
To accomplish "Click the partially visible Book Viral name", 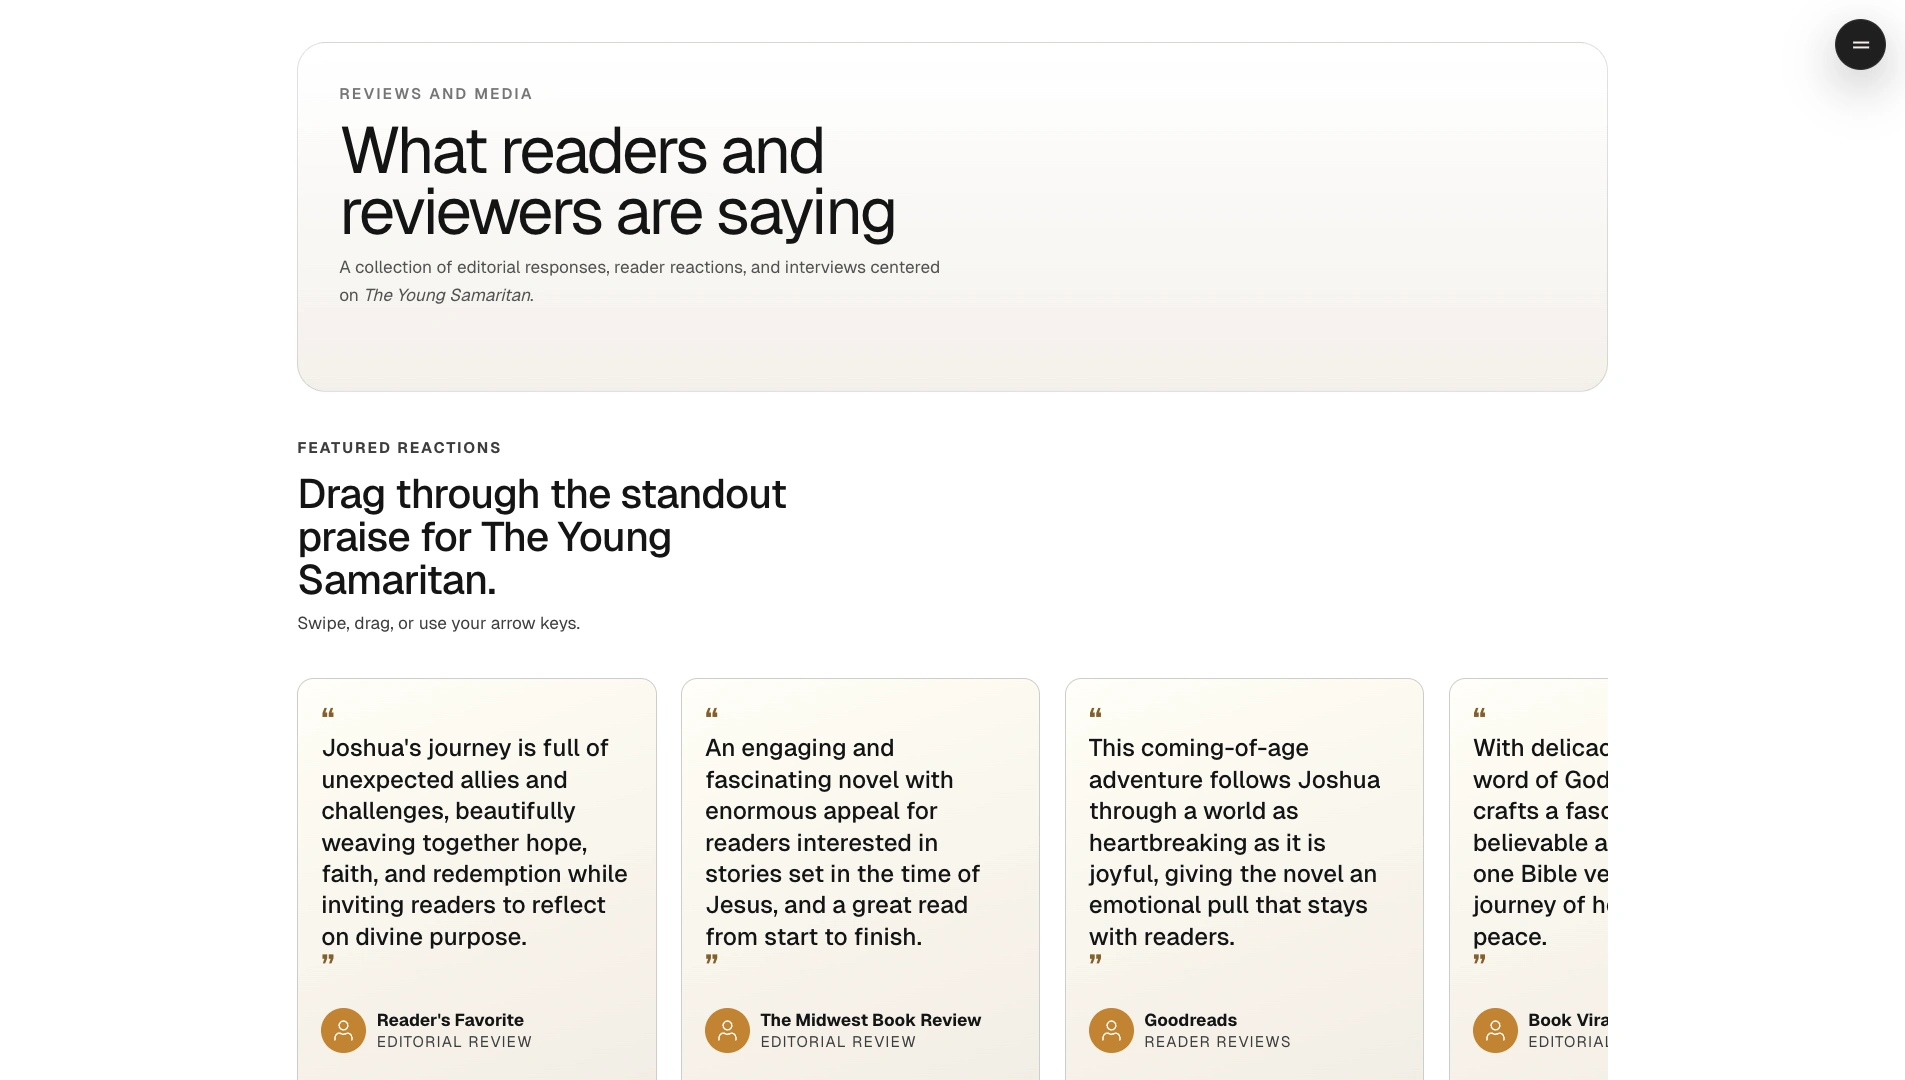I will pos(1566,1020).
